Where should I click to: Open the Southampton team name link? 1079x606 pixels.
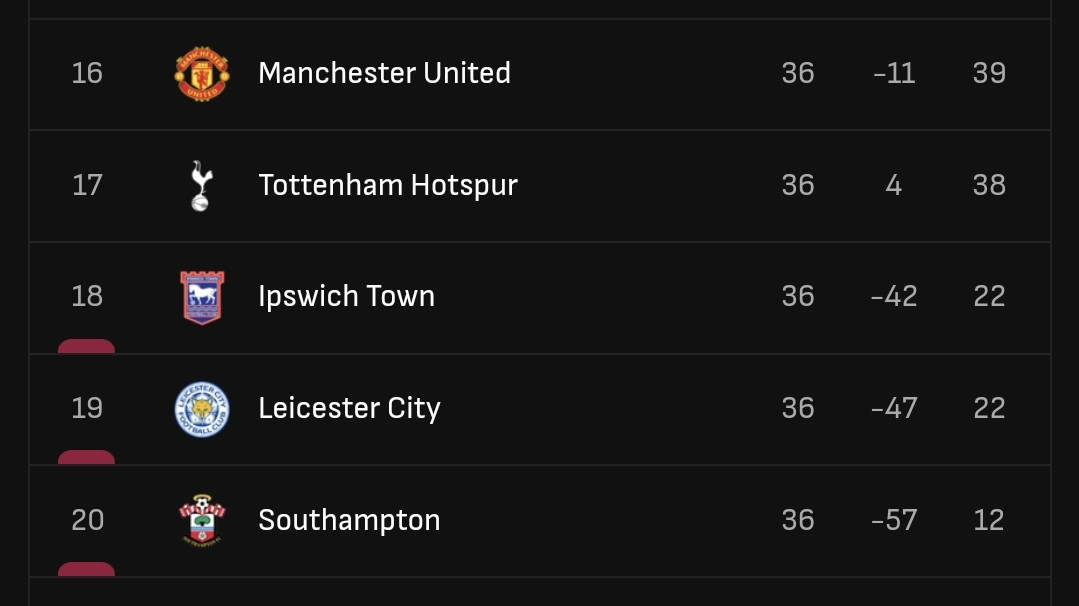click(349, 520)
